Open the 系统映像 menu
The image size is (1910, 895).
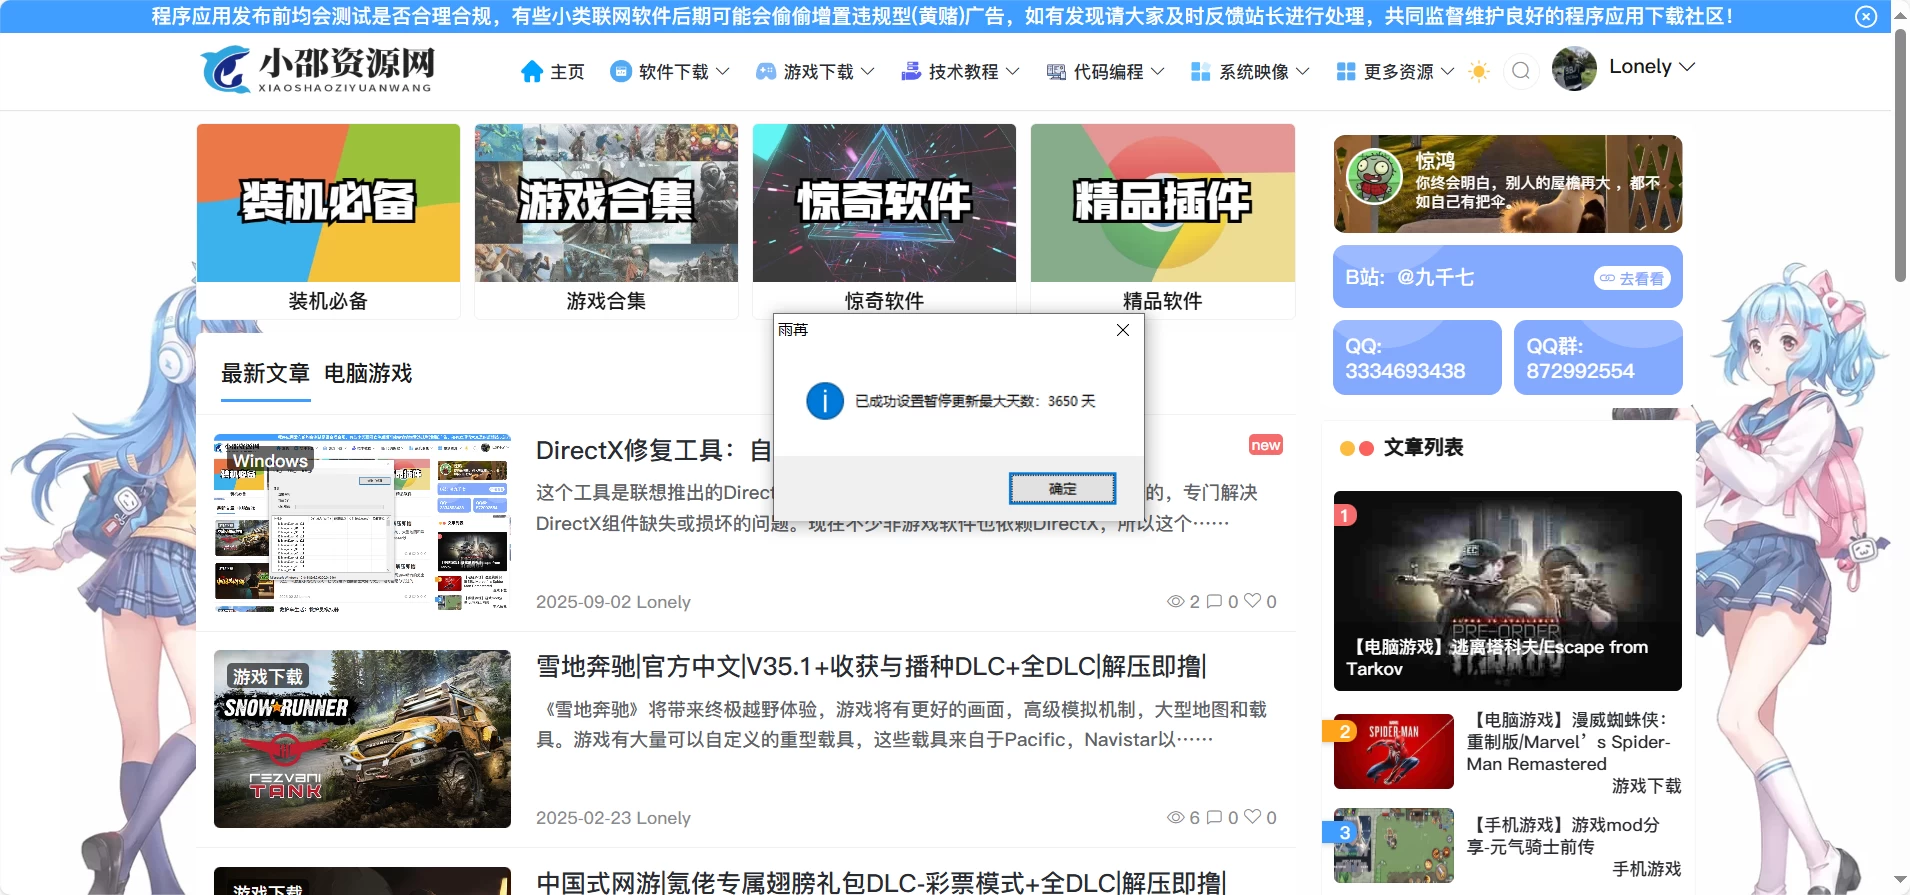click(x=1253, y=72)
